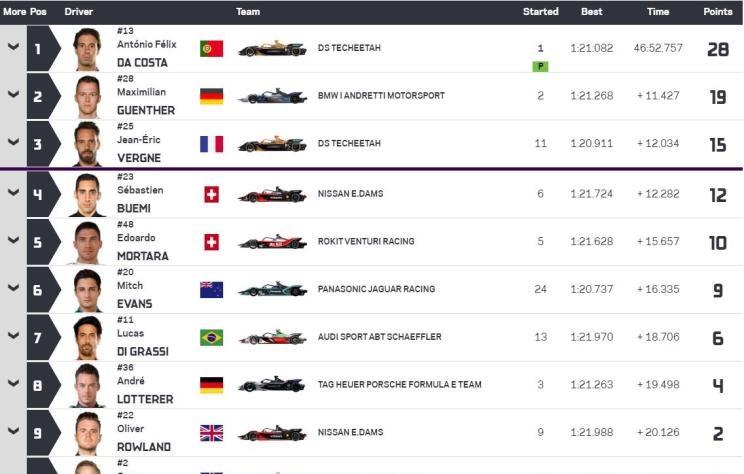Expand details for Sébastien Buemi row
This screenshot has width=744, height=474.
pyautogui.click(x=13, y=192)
